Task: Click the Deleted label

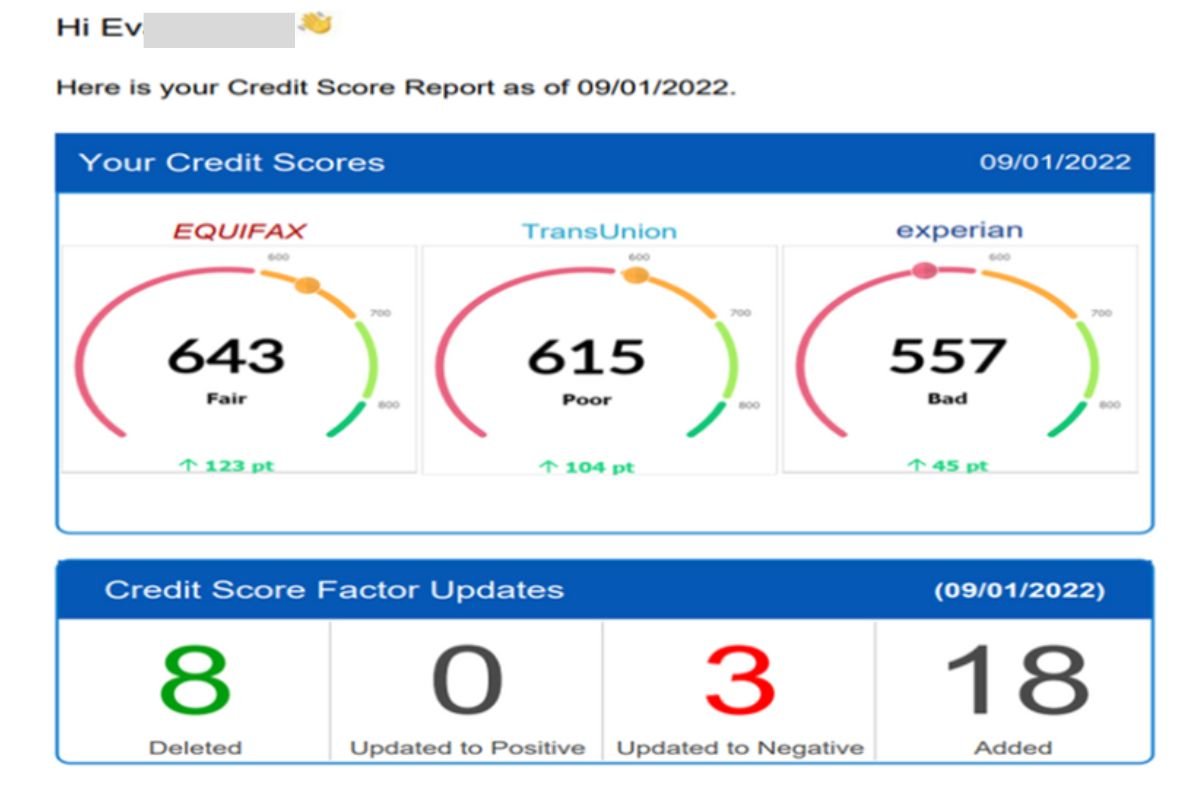Action: (x=195, y=747)
